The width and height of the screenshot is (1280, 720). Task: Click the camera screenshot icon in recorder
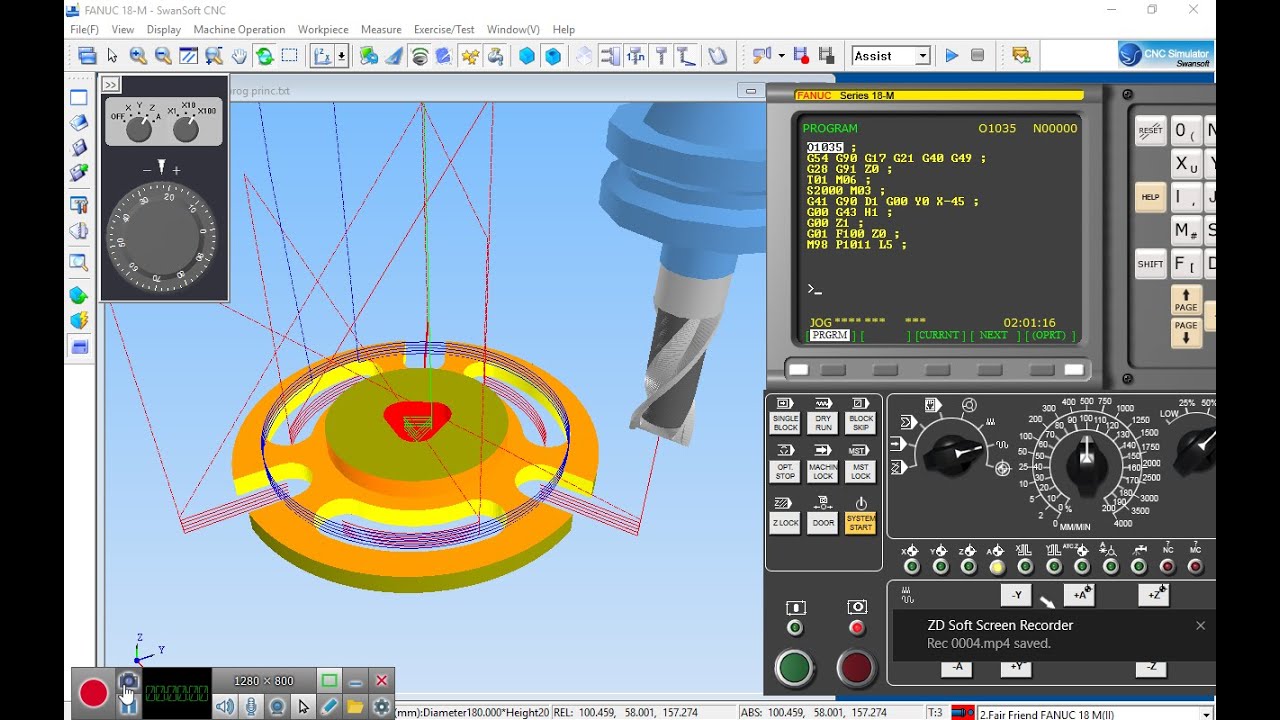(x=128, y=681)
